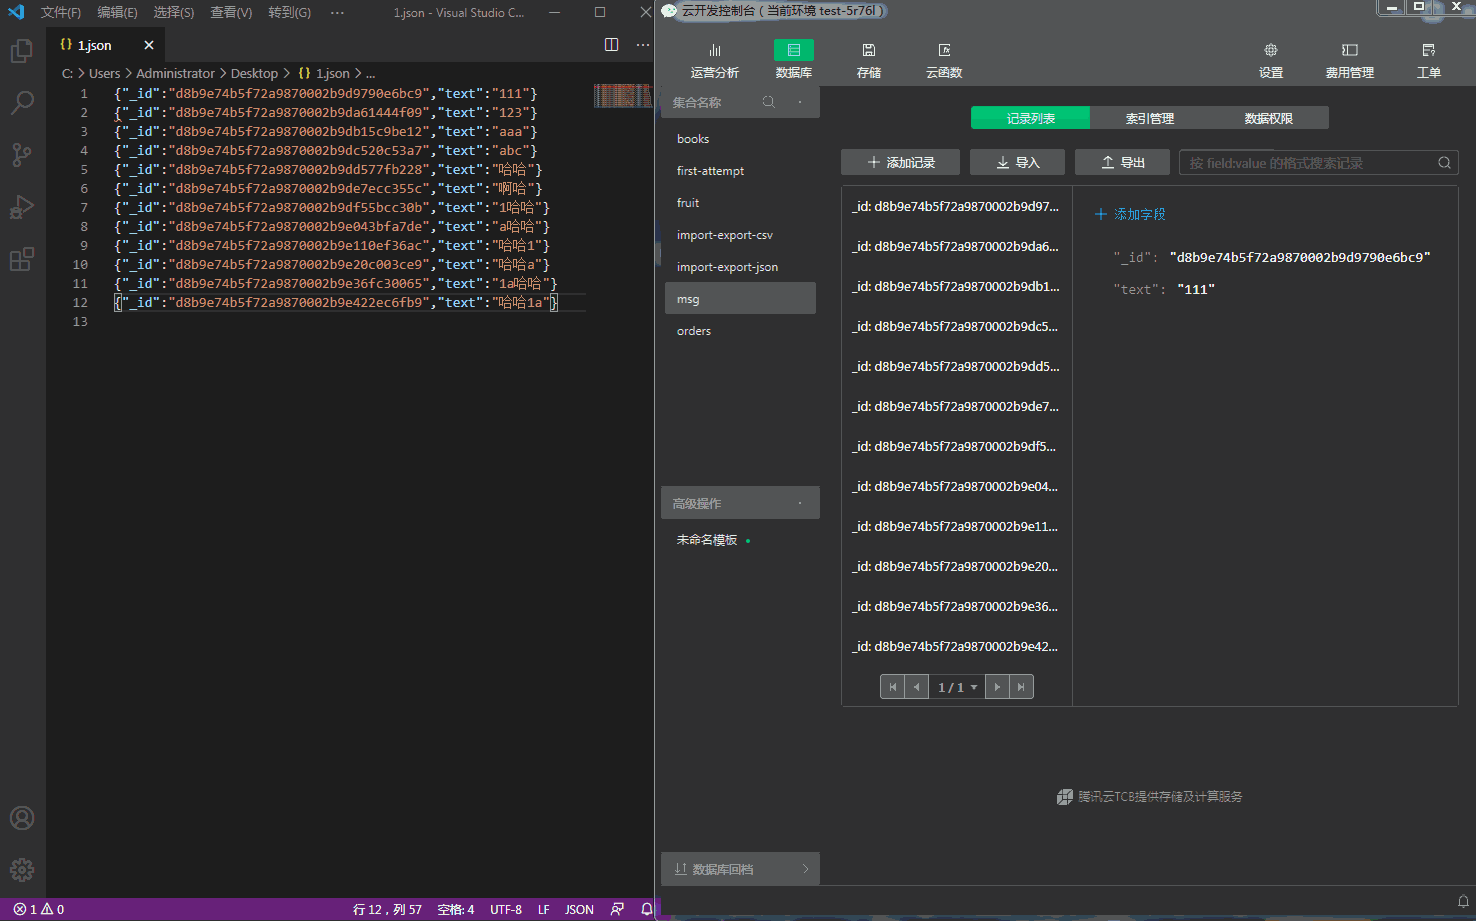Image resolution: width=1476 pixels, height=921 pixels.
Task: Change indentation via 空格: 4
Action: (456, 909)
